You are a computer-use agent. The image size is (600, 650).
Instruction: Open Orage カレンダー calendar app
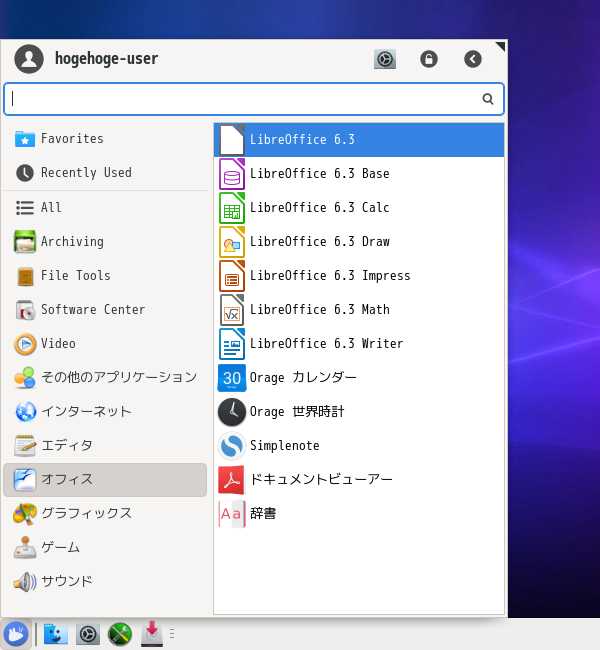(359, 378)
